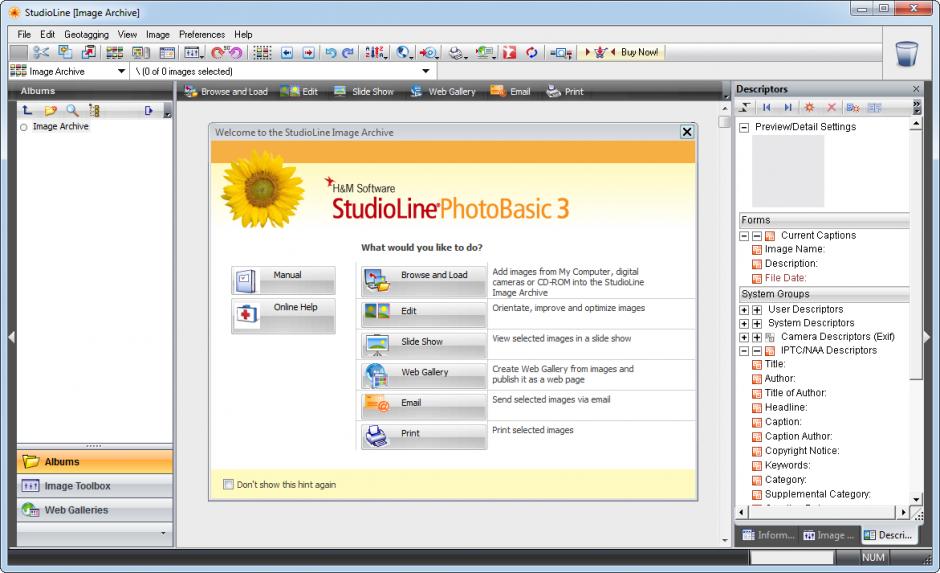Image resolution: width=940 pixels, height=573 pixels.
Task: Switch to the Inform... bottom tab
Action: coord(769,535)
